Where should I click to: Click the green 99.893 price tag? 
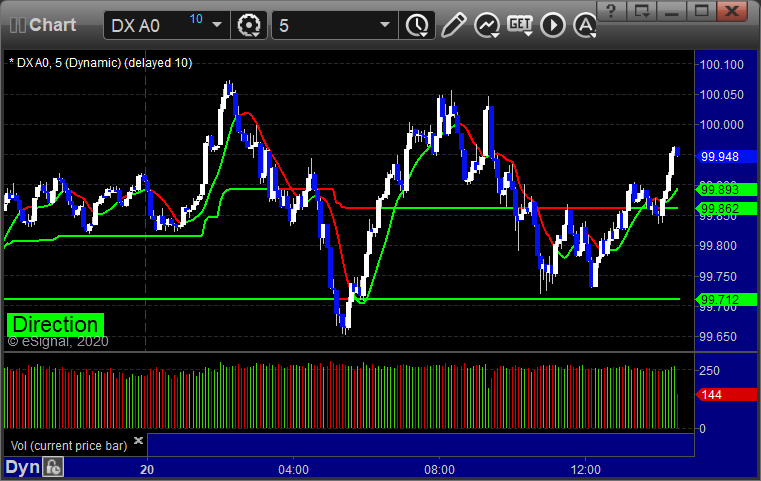pos(726,190)
